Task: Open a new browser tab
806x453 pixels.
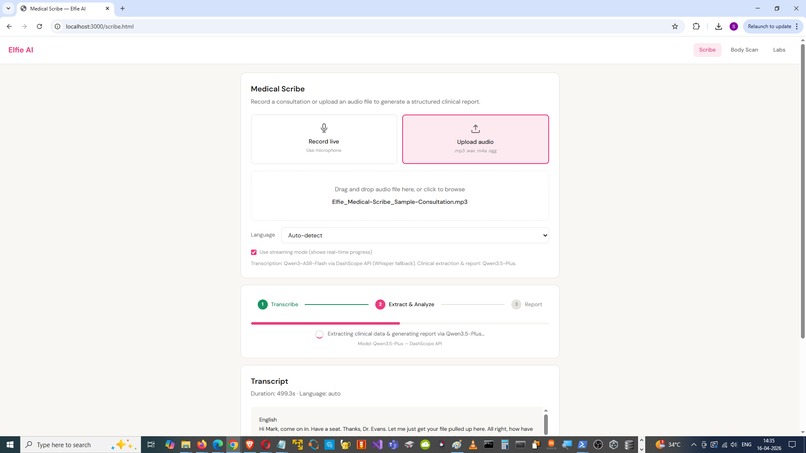Action: pos(122,8)
